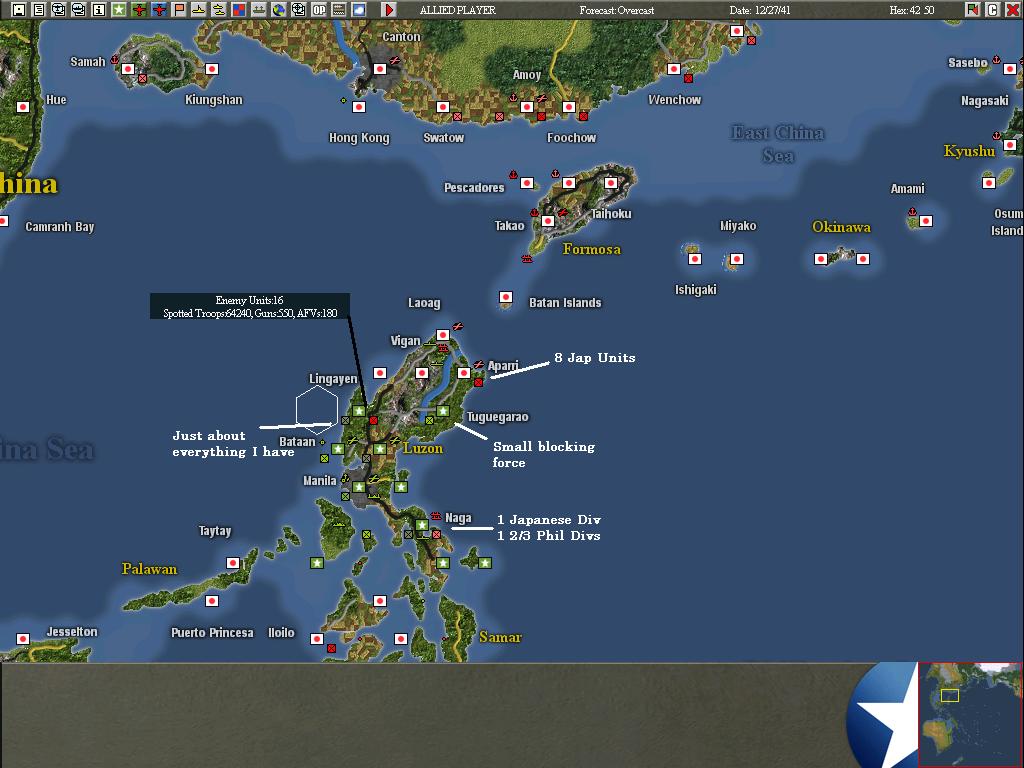This screenshot has height=768, width=1024.
Task: Open the globe icon in the toolbar
Action: click(279, 9)
